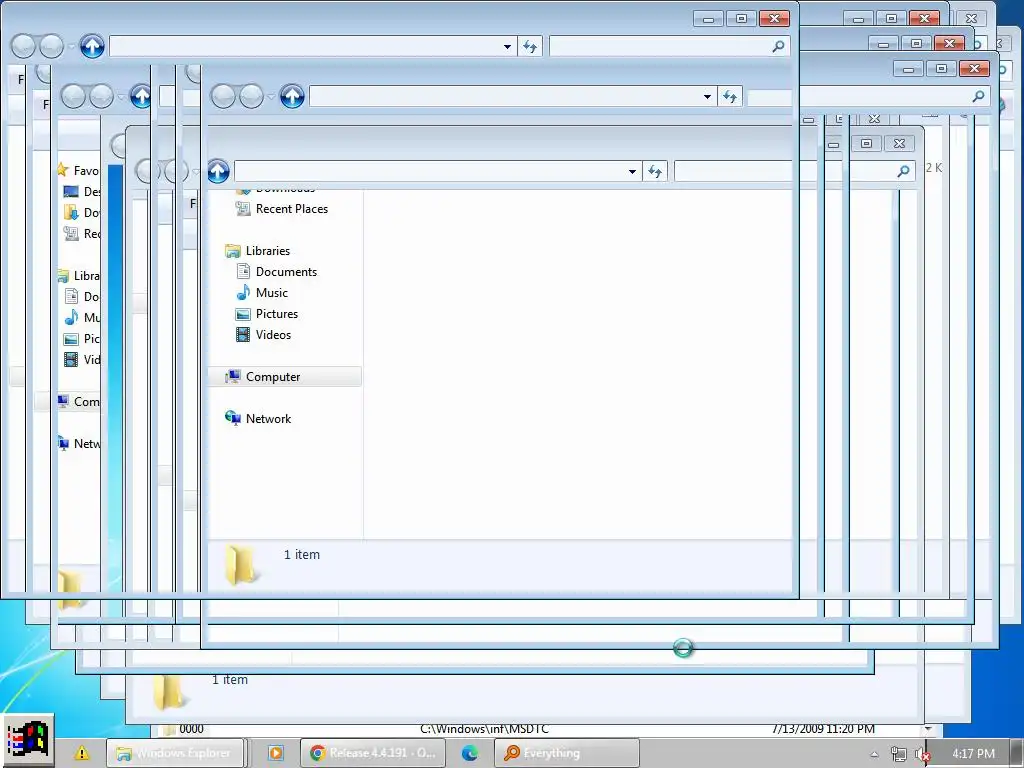
Task: Launch the orange media player icon in the taskbar
Action: 276,753
